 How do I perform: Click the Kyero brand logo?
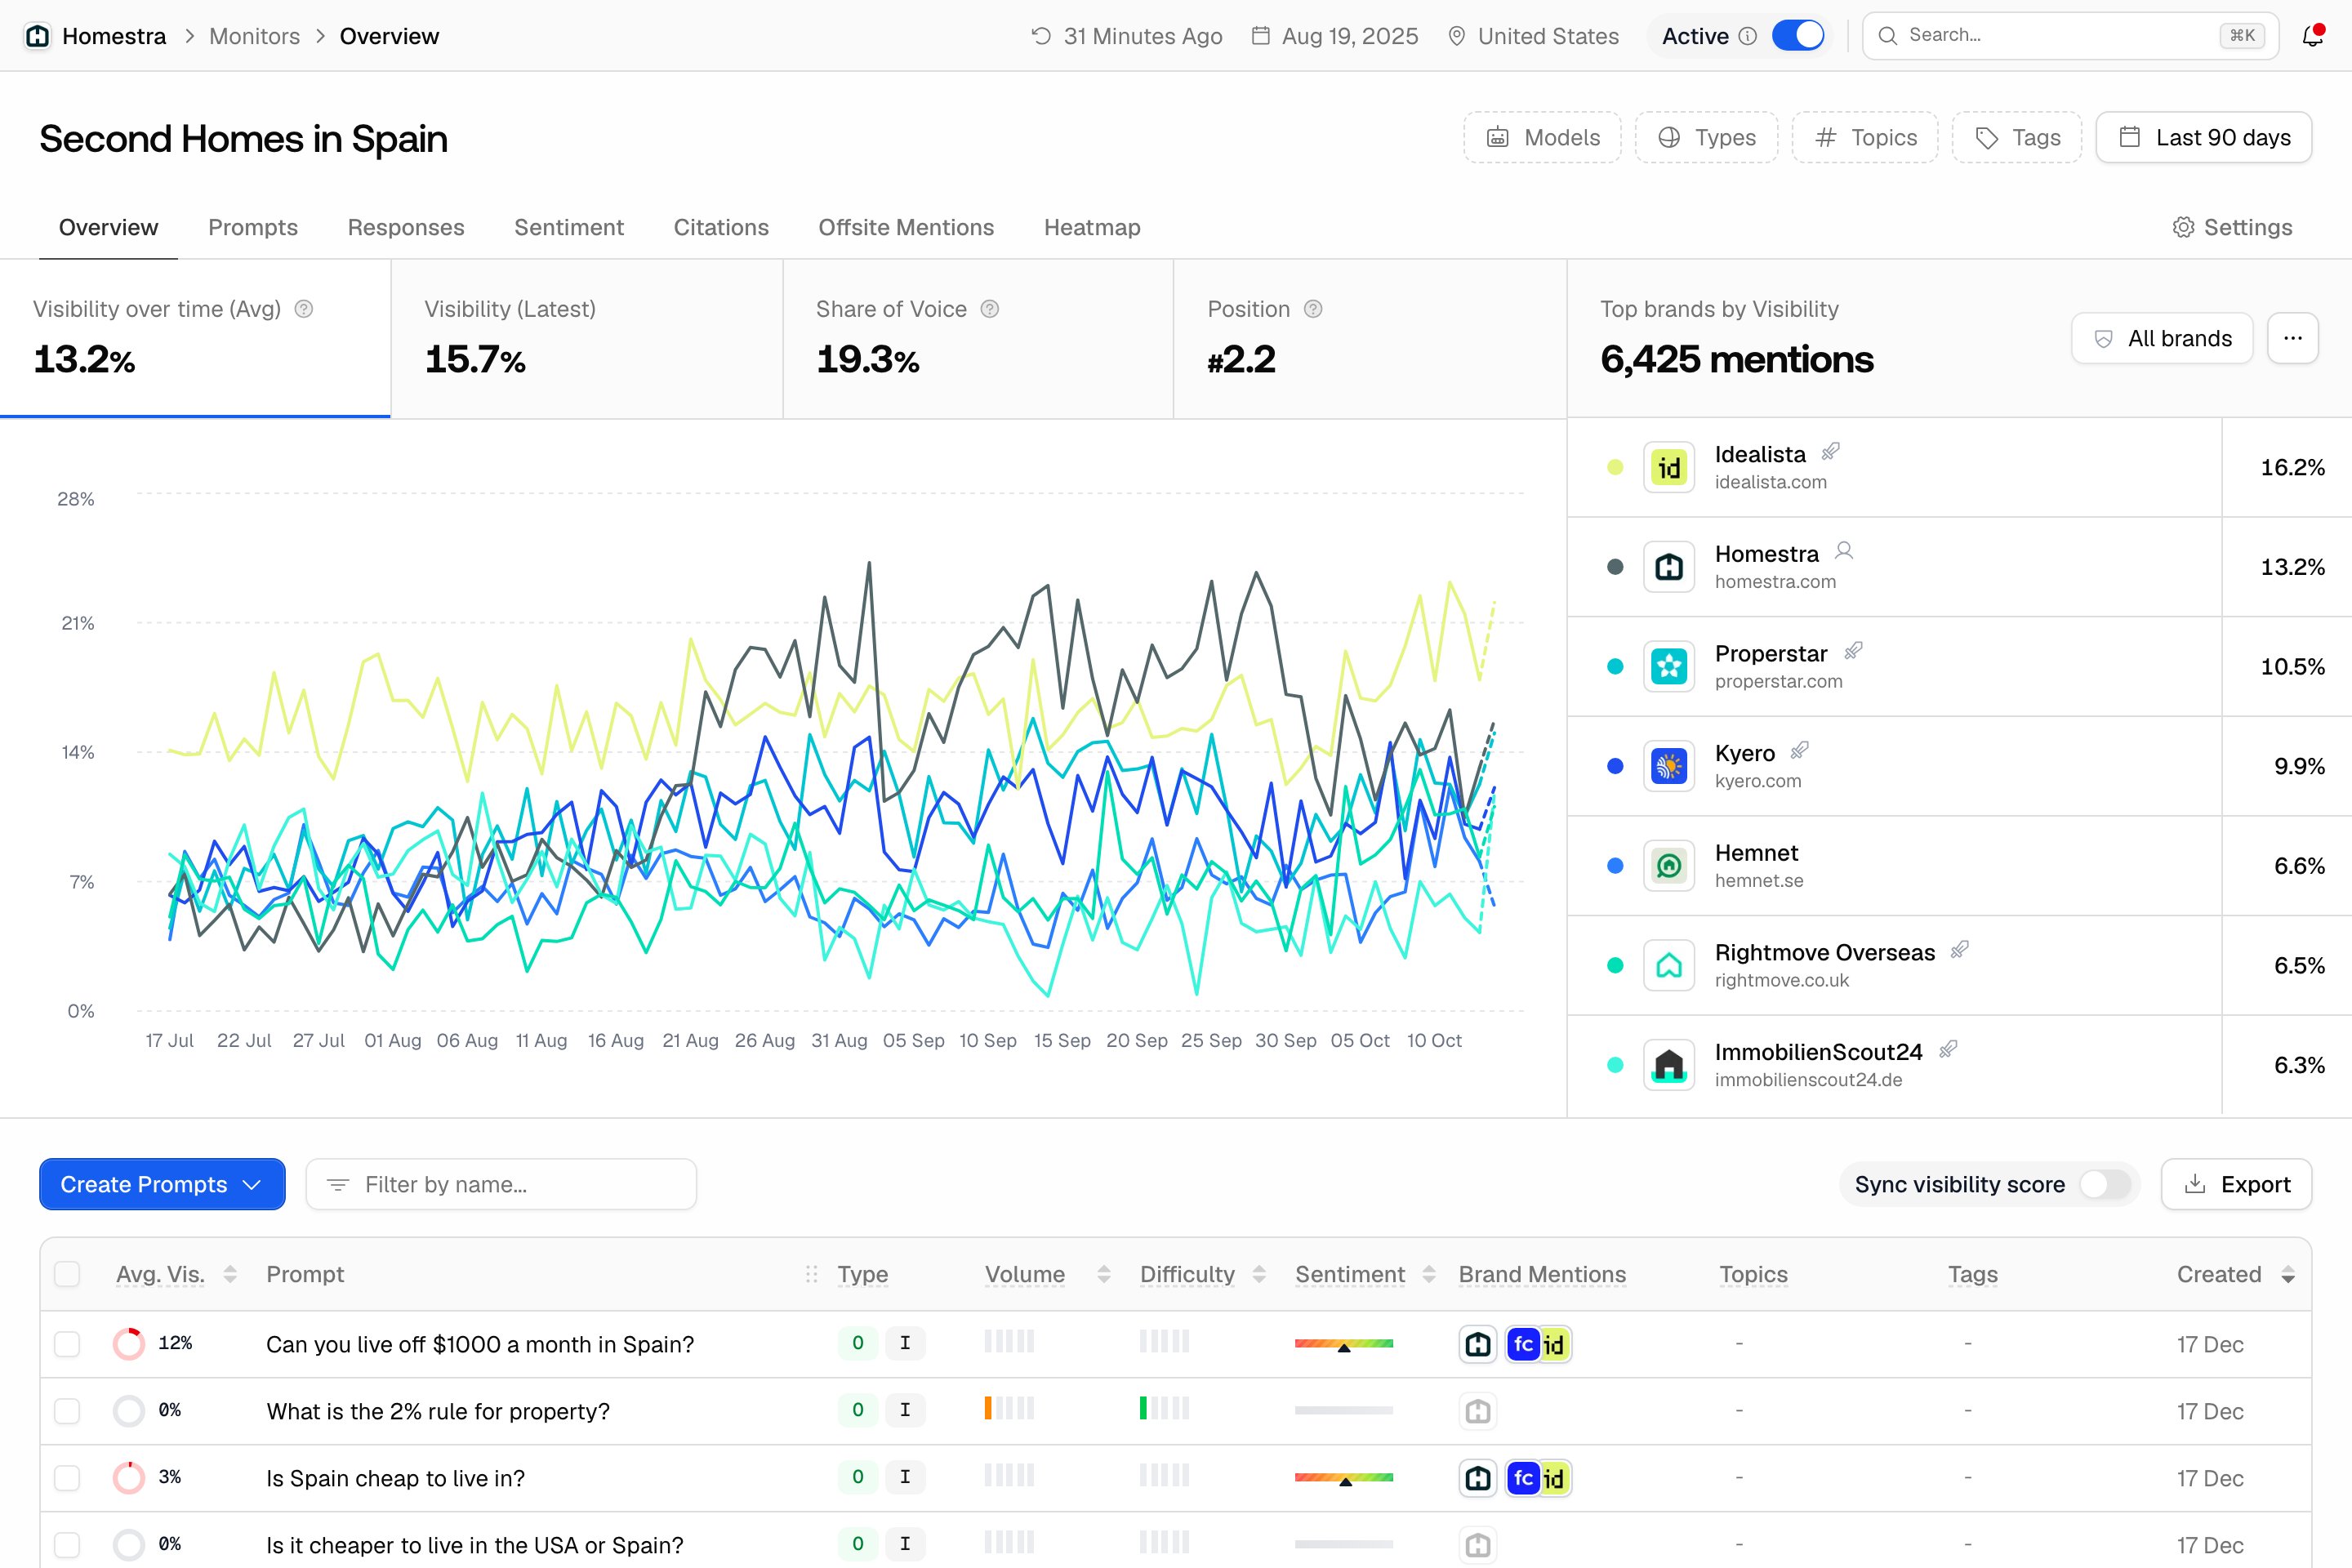[x=1668, y=766]
